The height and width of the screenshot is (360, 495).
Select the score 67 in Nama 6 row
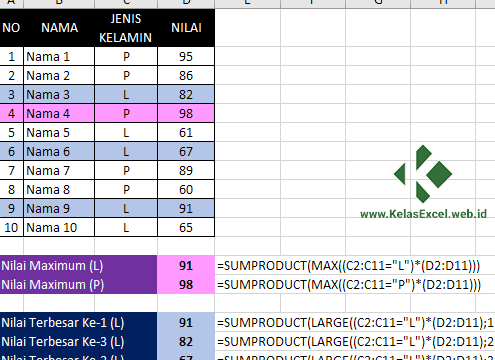pyautogui.click(x=186, y=151)
